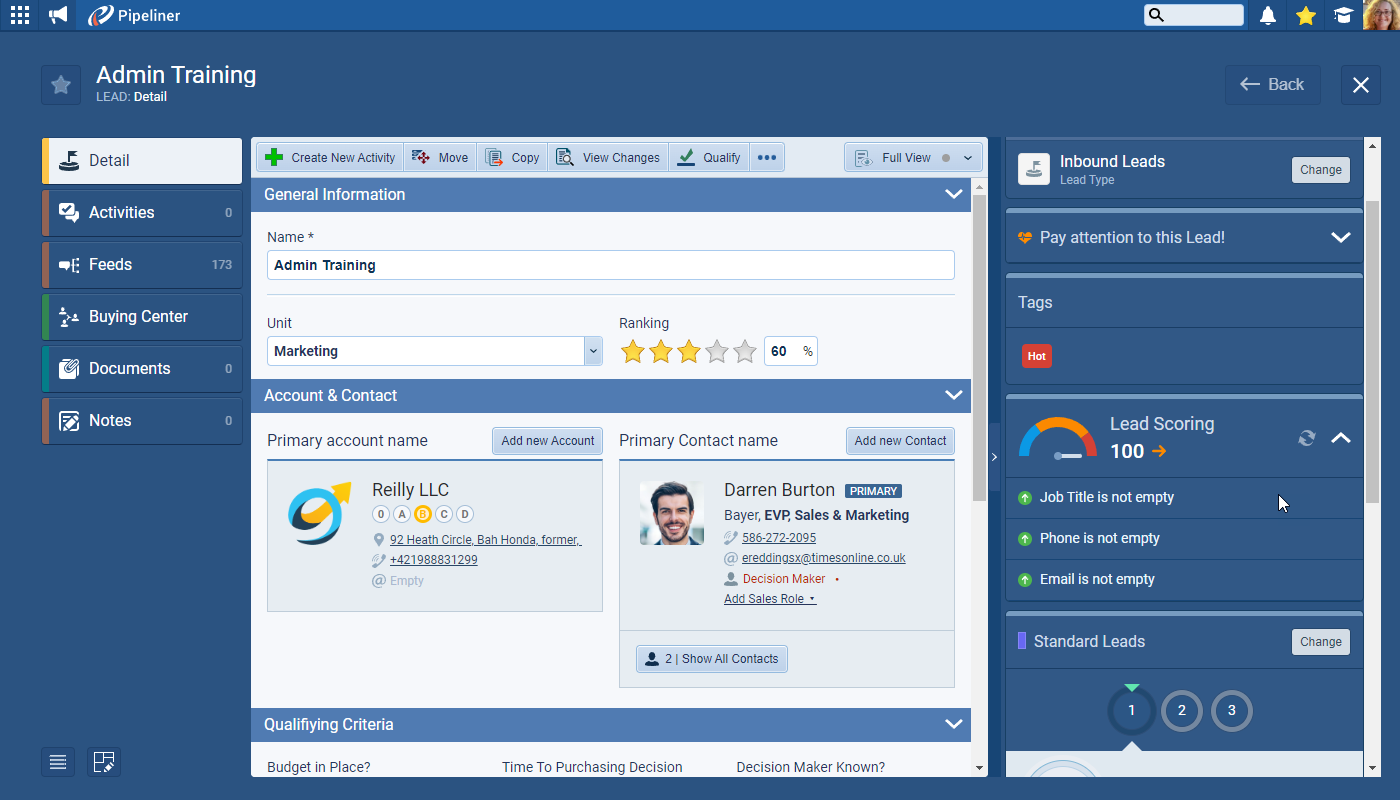Select lead step 2 circle
The image size is (1400, 800).
(x=1182, y=711)
